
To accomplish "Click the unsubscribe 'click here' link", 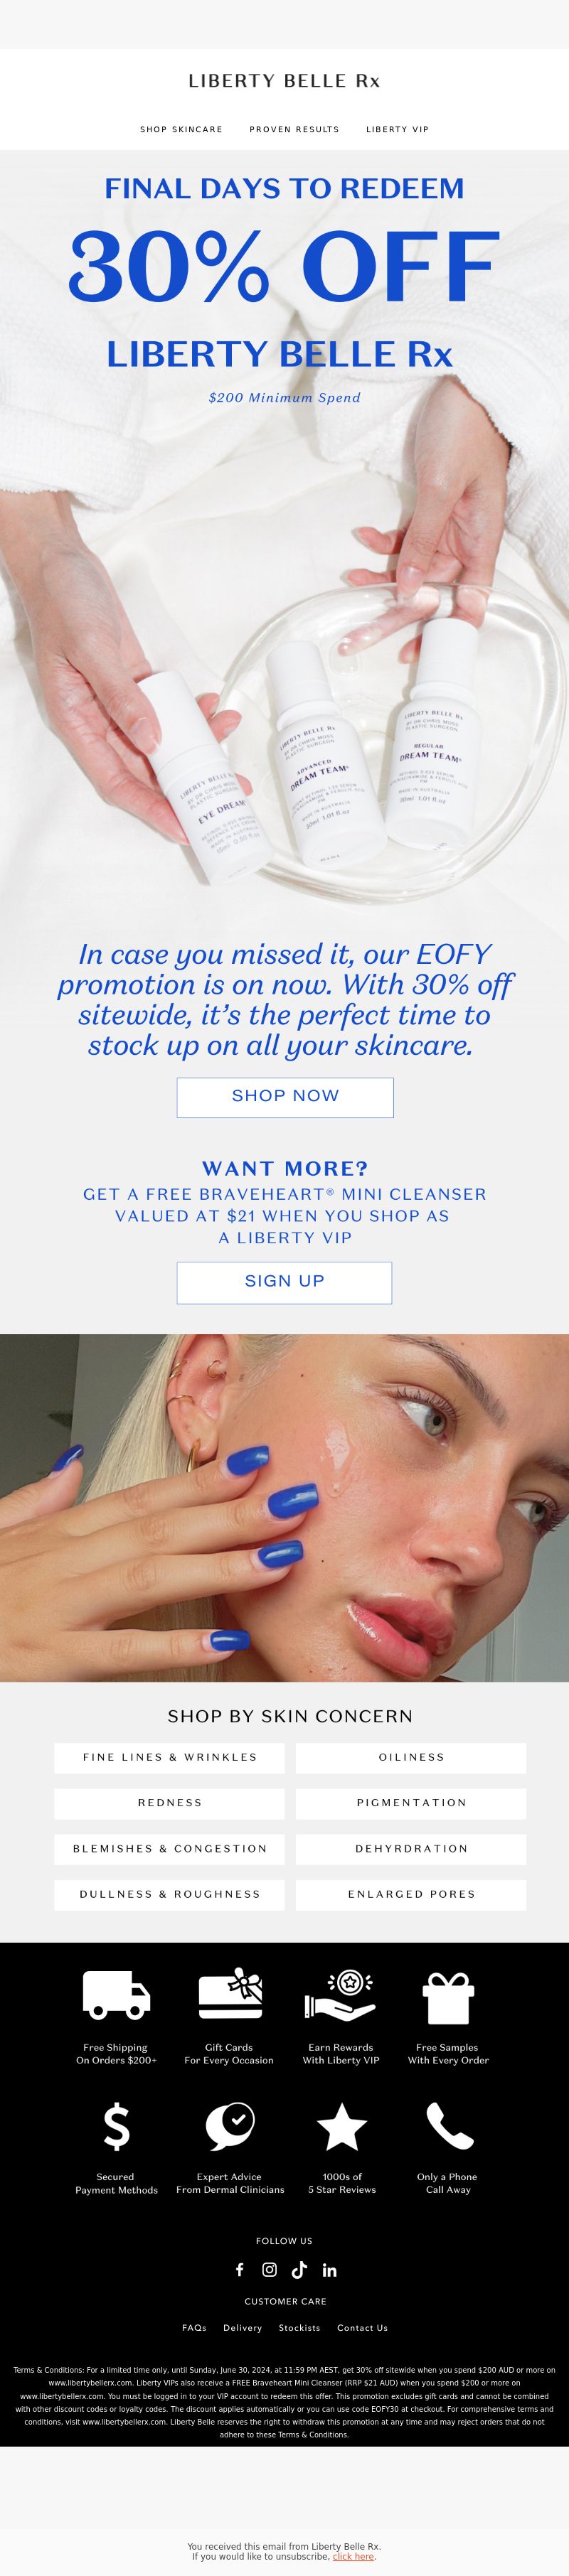I will pos(353,2556).
